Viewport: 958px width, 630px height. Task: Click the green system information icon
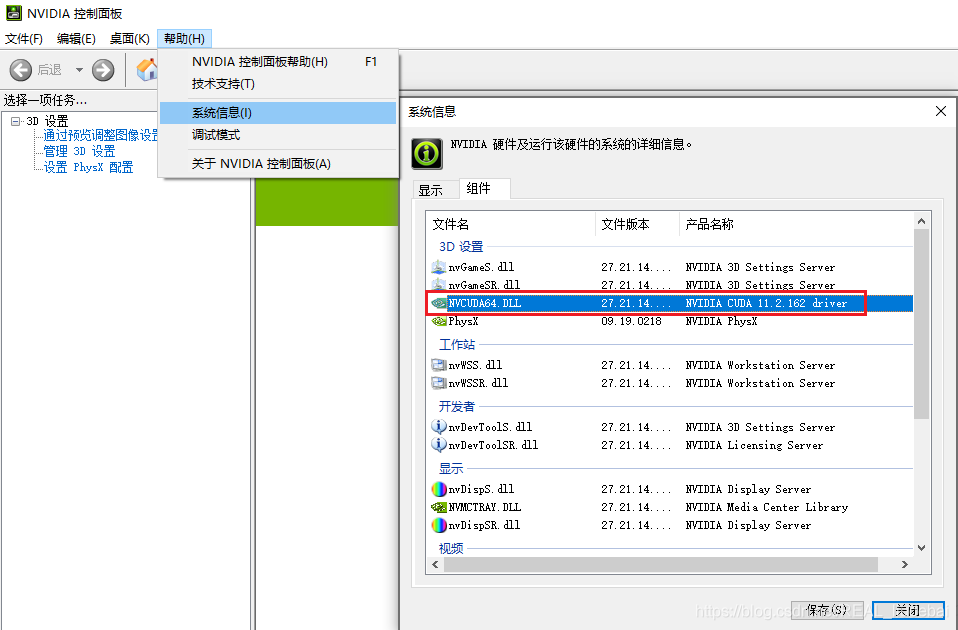[426, 153]
